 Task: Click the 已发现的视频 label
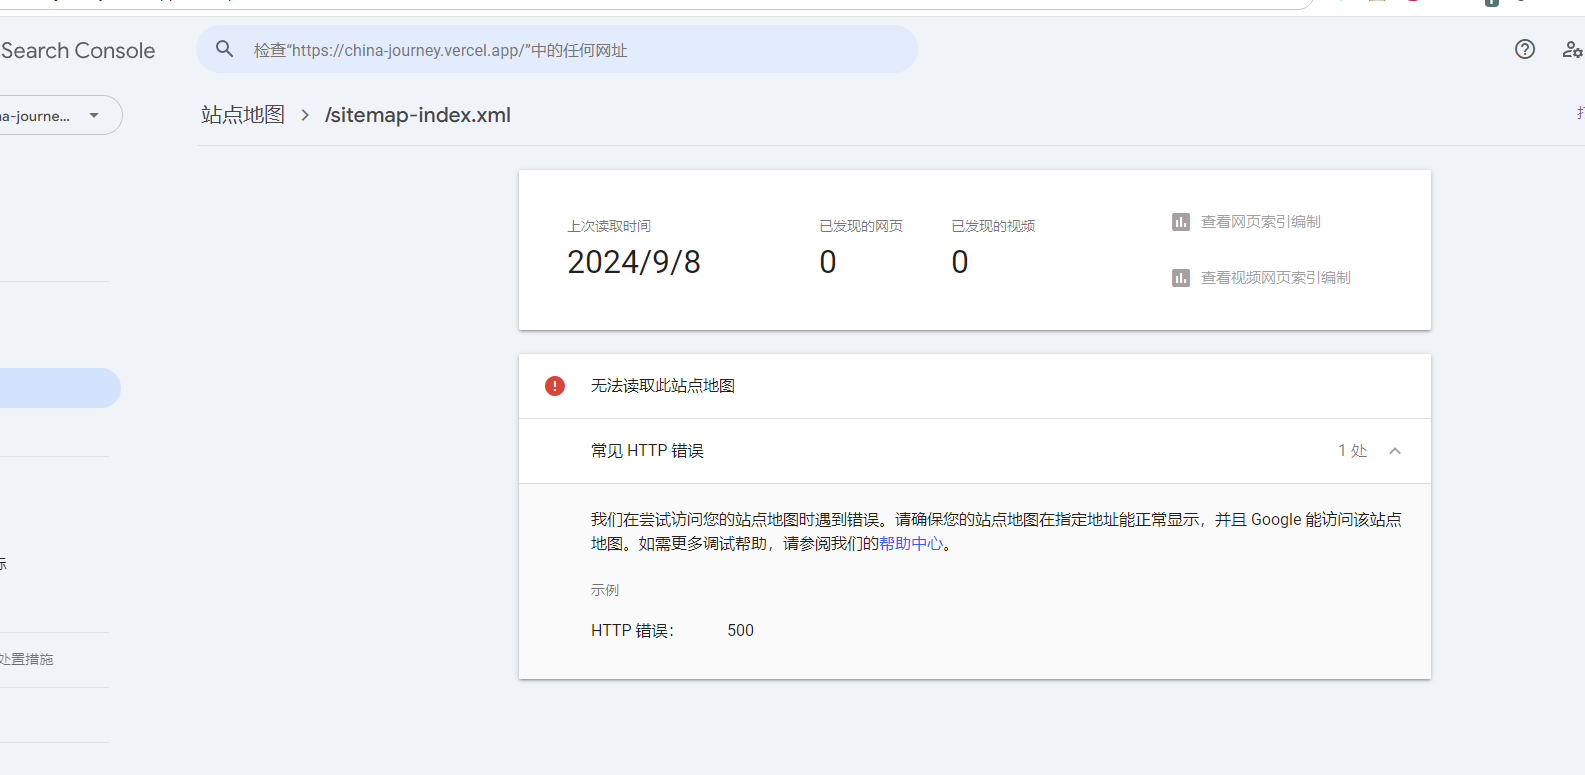(x=993, y=226)
